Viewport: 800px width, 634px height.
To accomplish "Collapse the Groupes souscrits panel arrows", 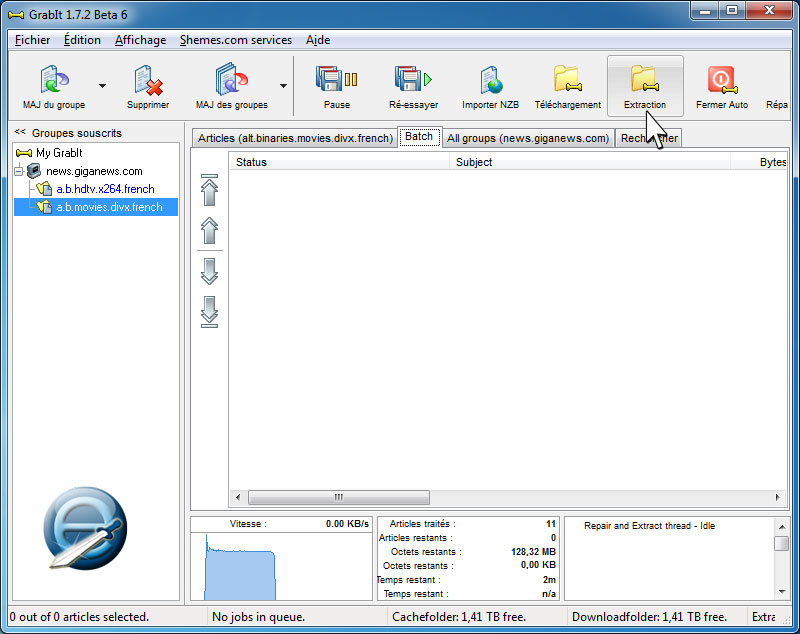I will pos(20,132).
